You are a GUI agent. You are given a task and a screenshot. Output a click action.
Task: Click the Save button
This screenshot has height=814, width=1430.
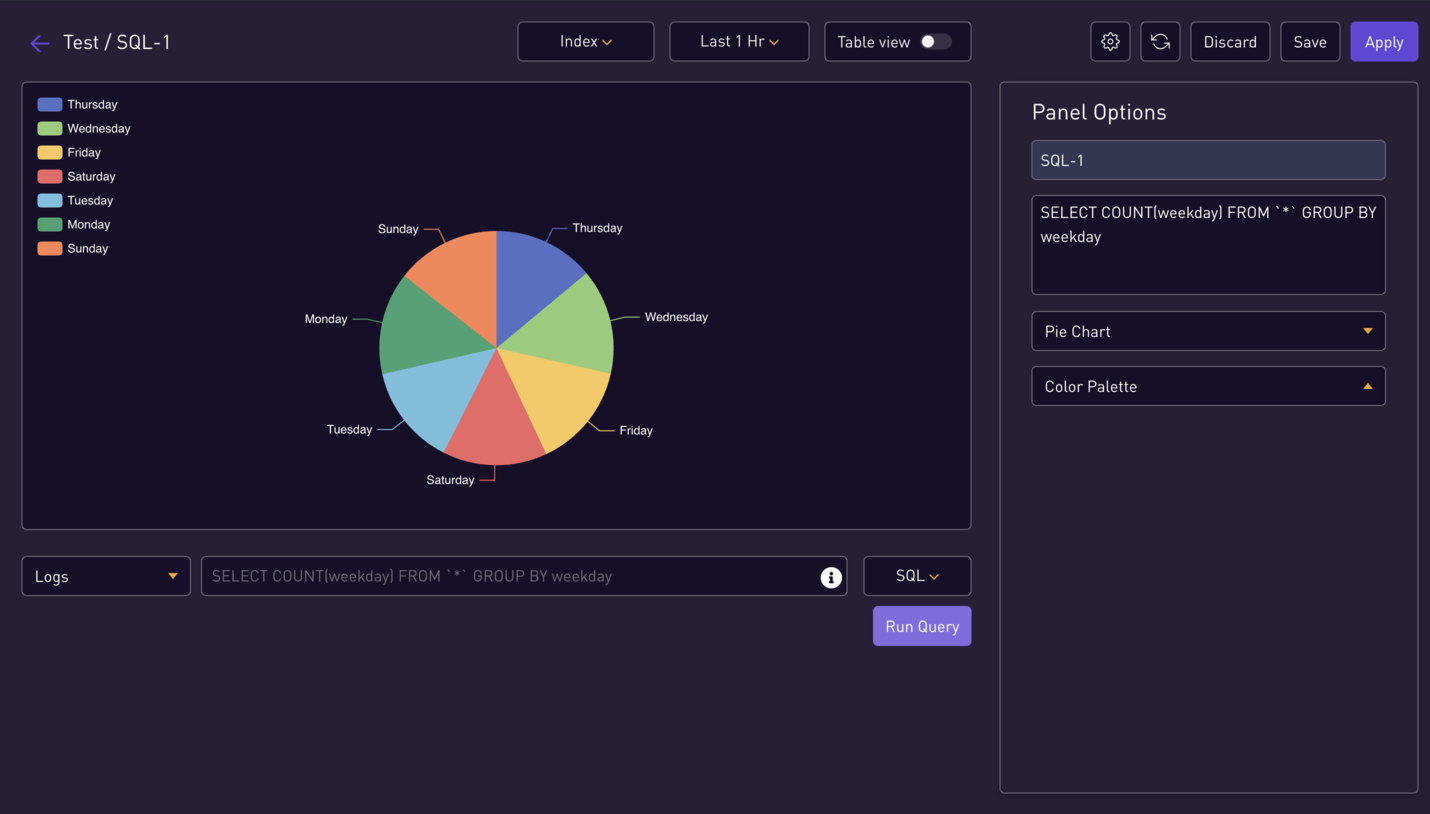[x=1310, y=42]
